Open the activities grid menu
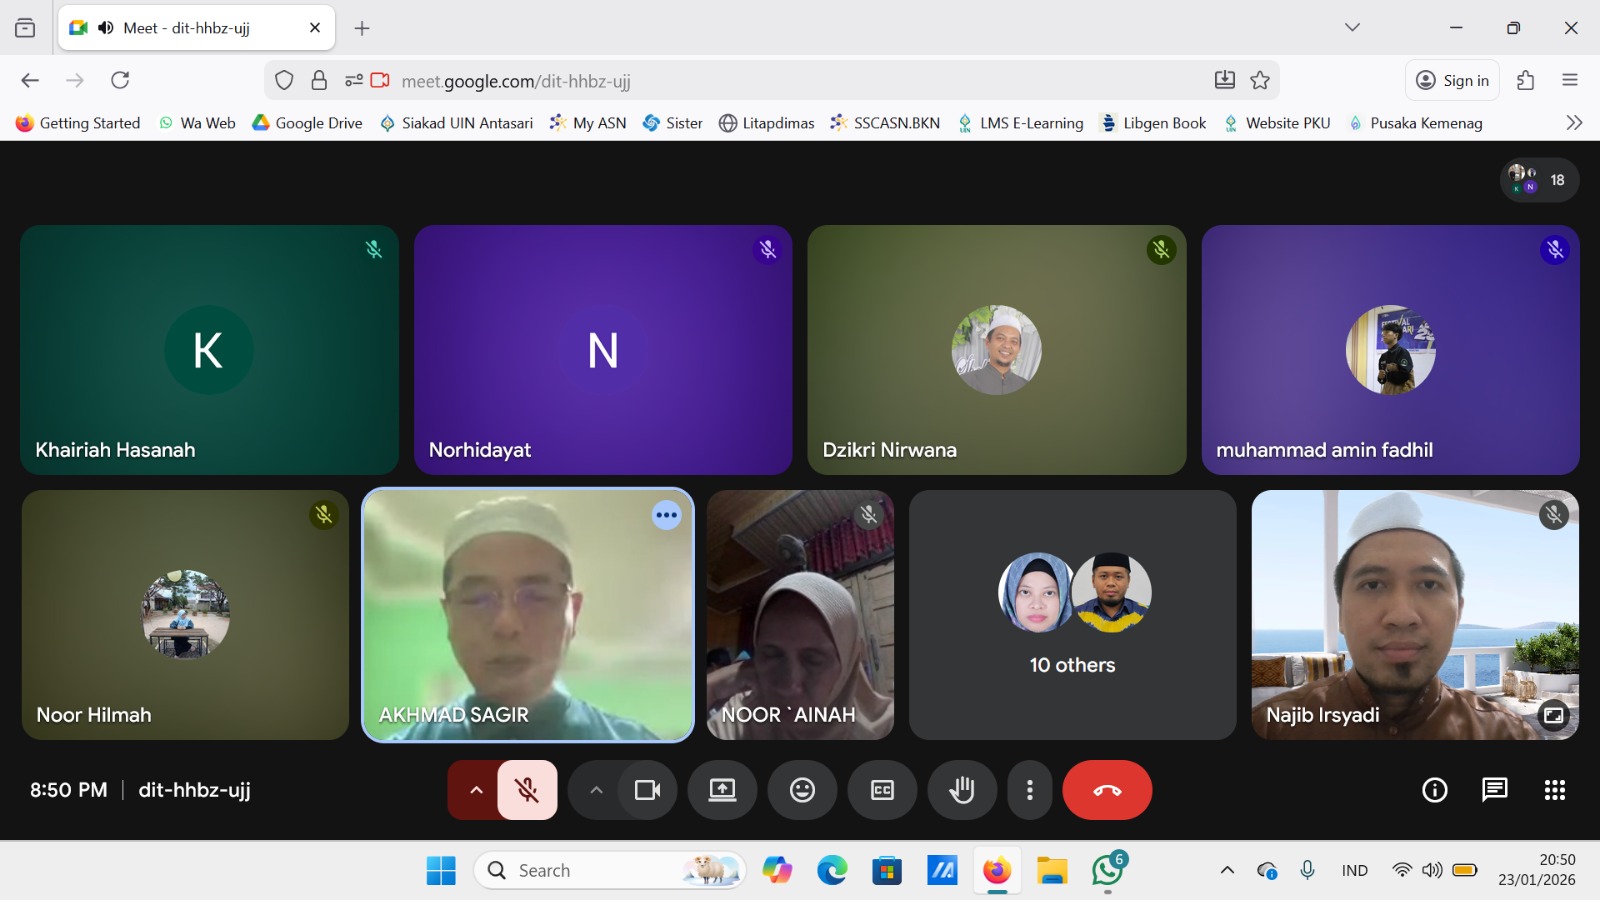 [1555, 790]
